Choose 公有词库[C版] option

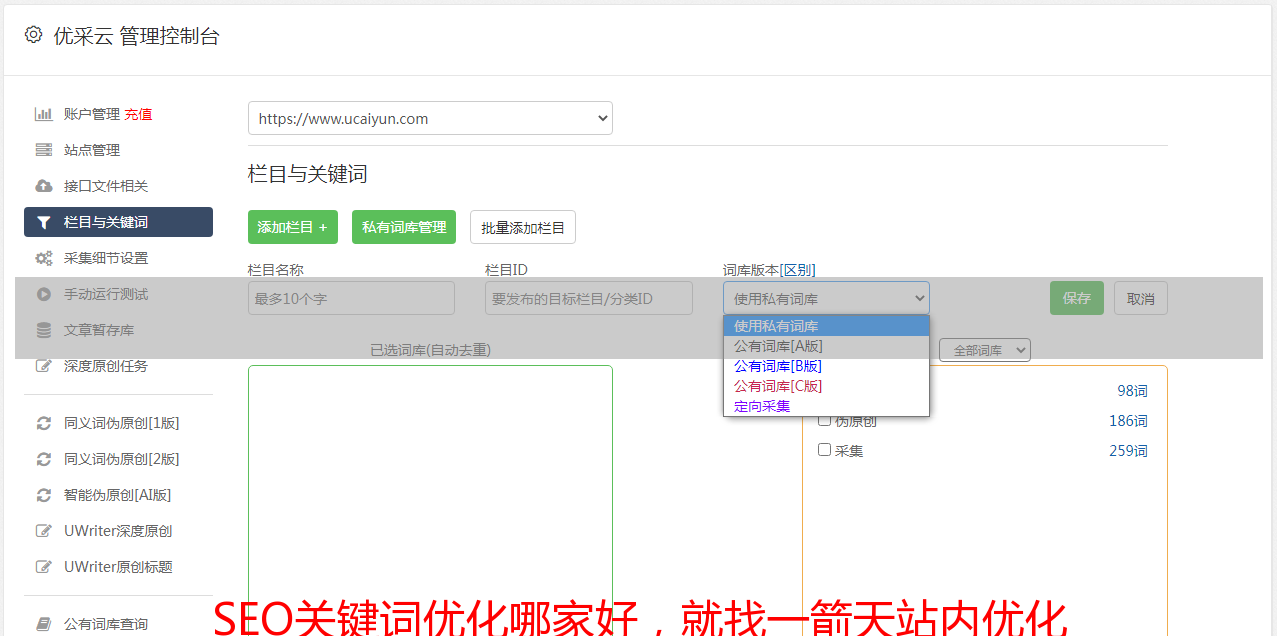pos(826,386)
